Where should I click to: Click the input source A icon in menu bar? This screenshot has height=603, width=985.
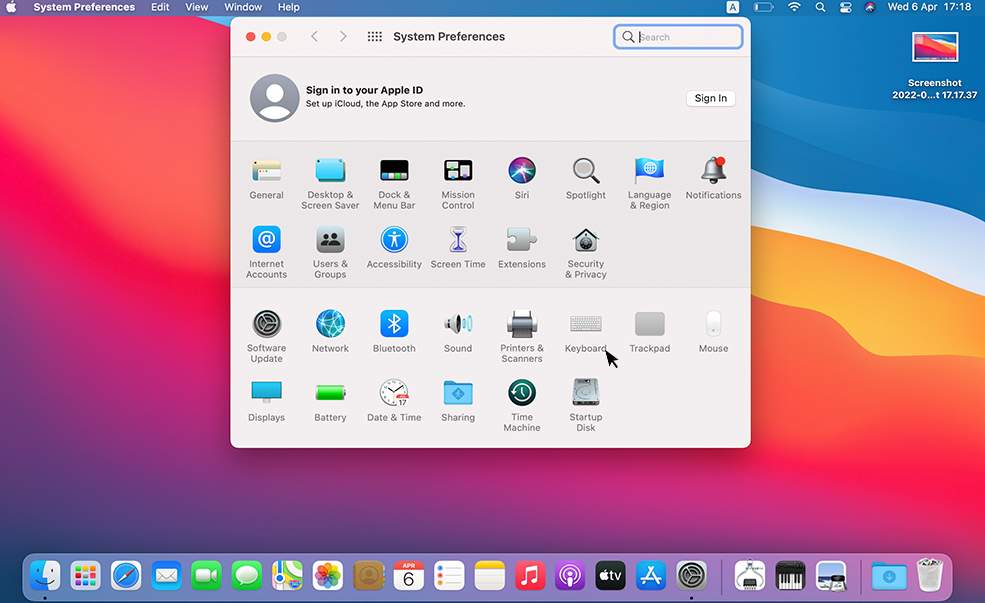pyautogui.click(x=732, y=8)
